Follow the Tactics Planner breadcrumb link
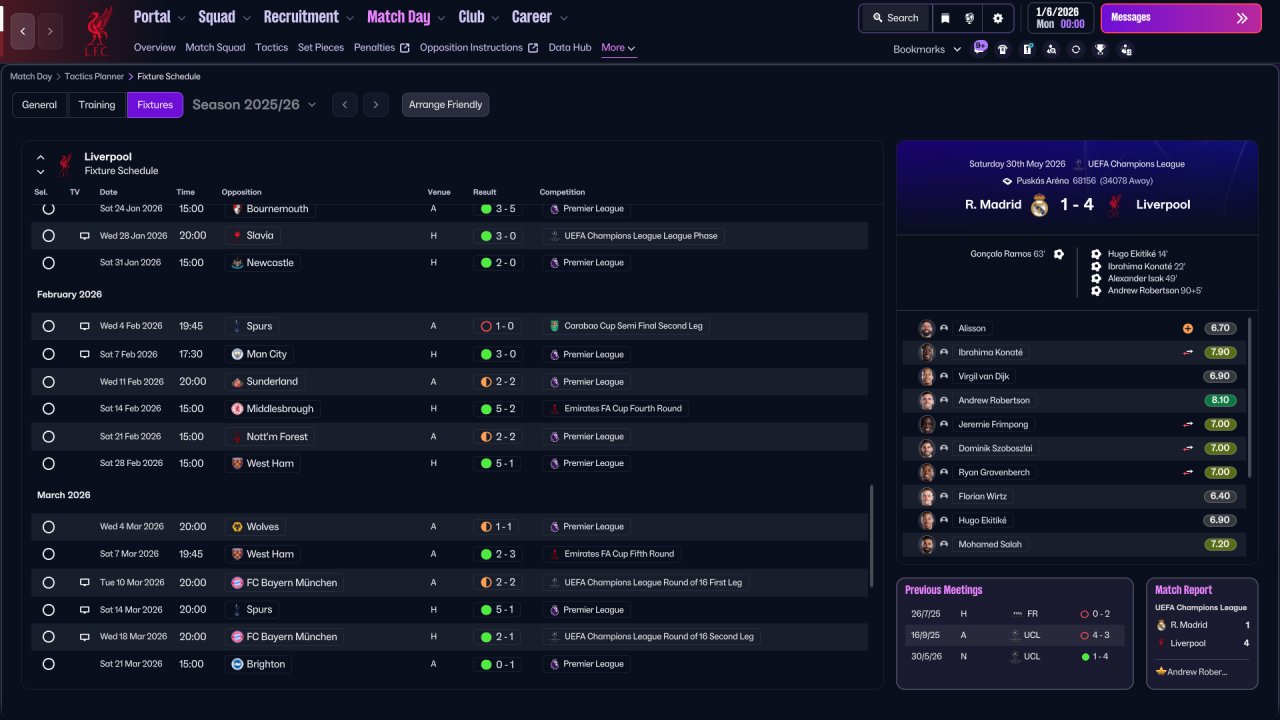Viewport: 1280px width, 720px height. 93,76
